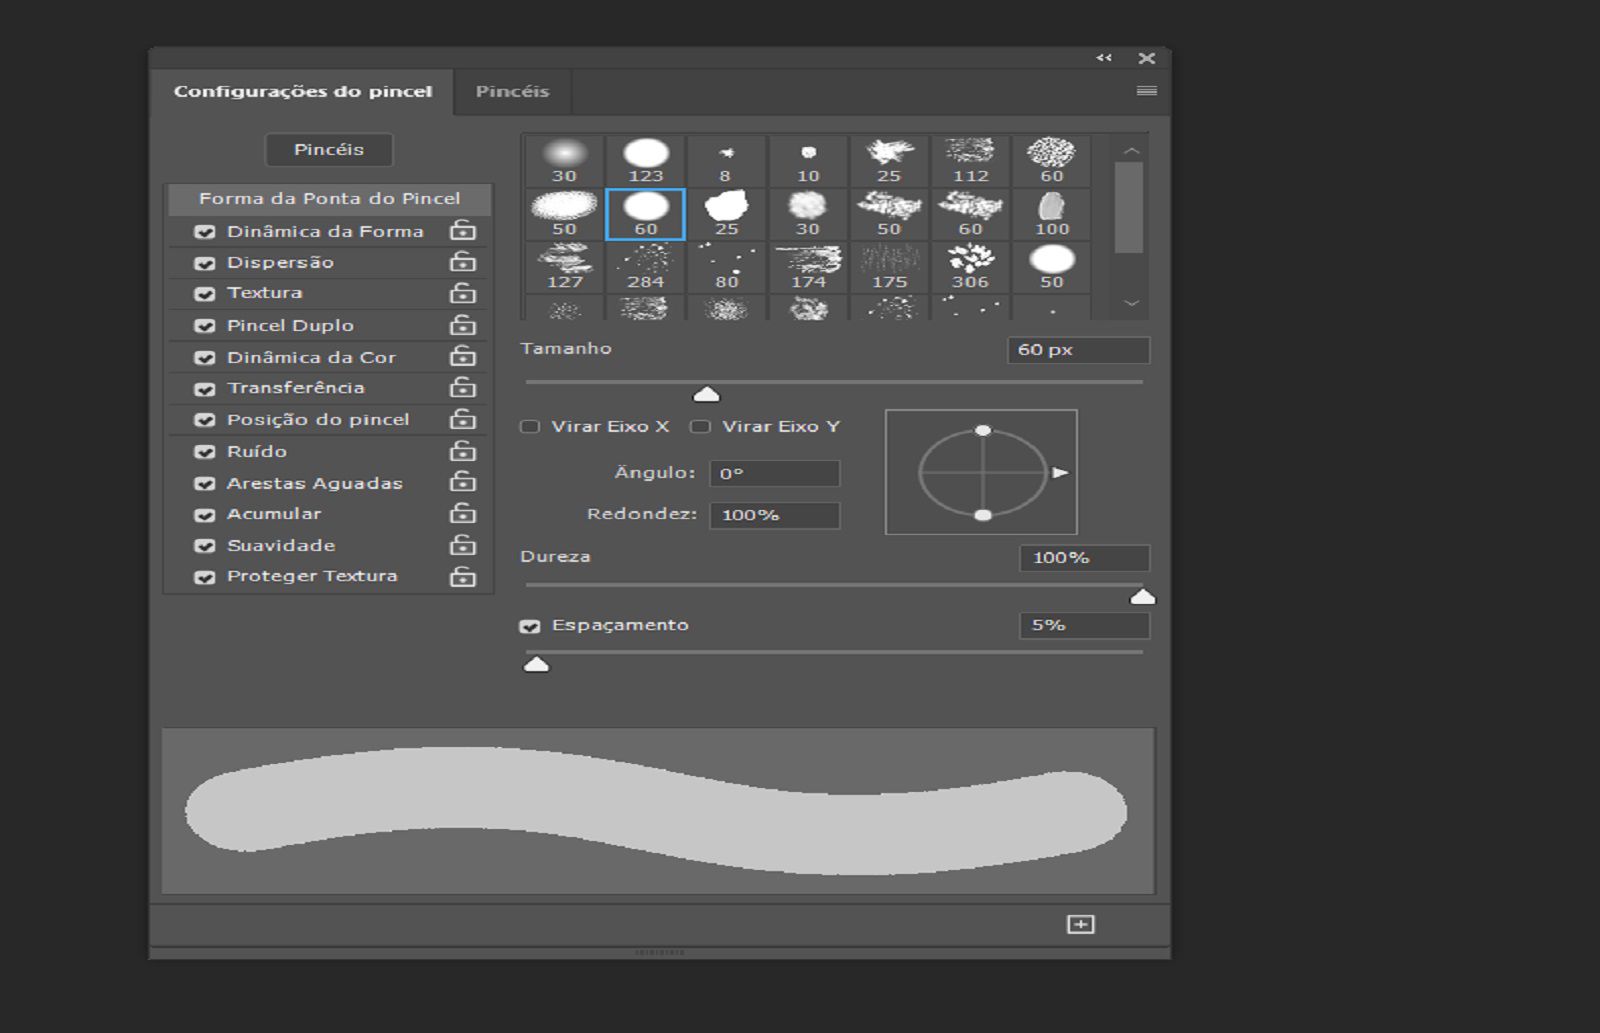
Task: Close the brush settings panel
Action: pos(1147,58)
